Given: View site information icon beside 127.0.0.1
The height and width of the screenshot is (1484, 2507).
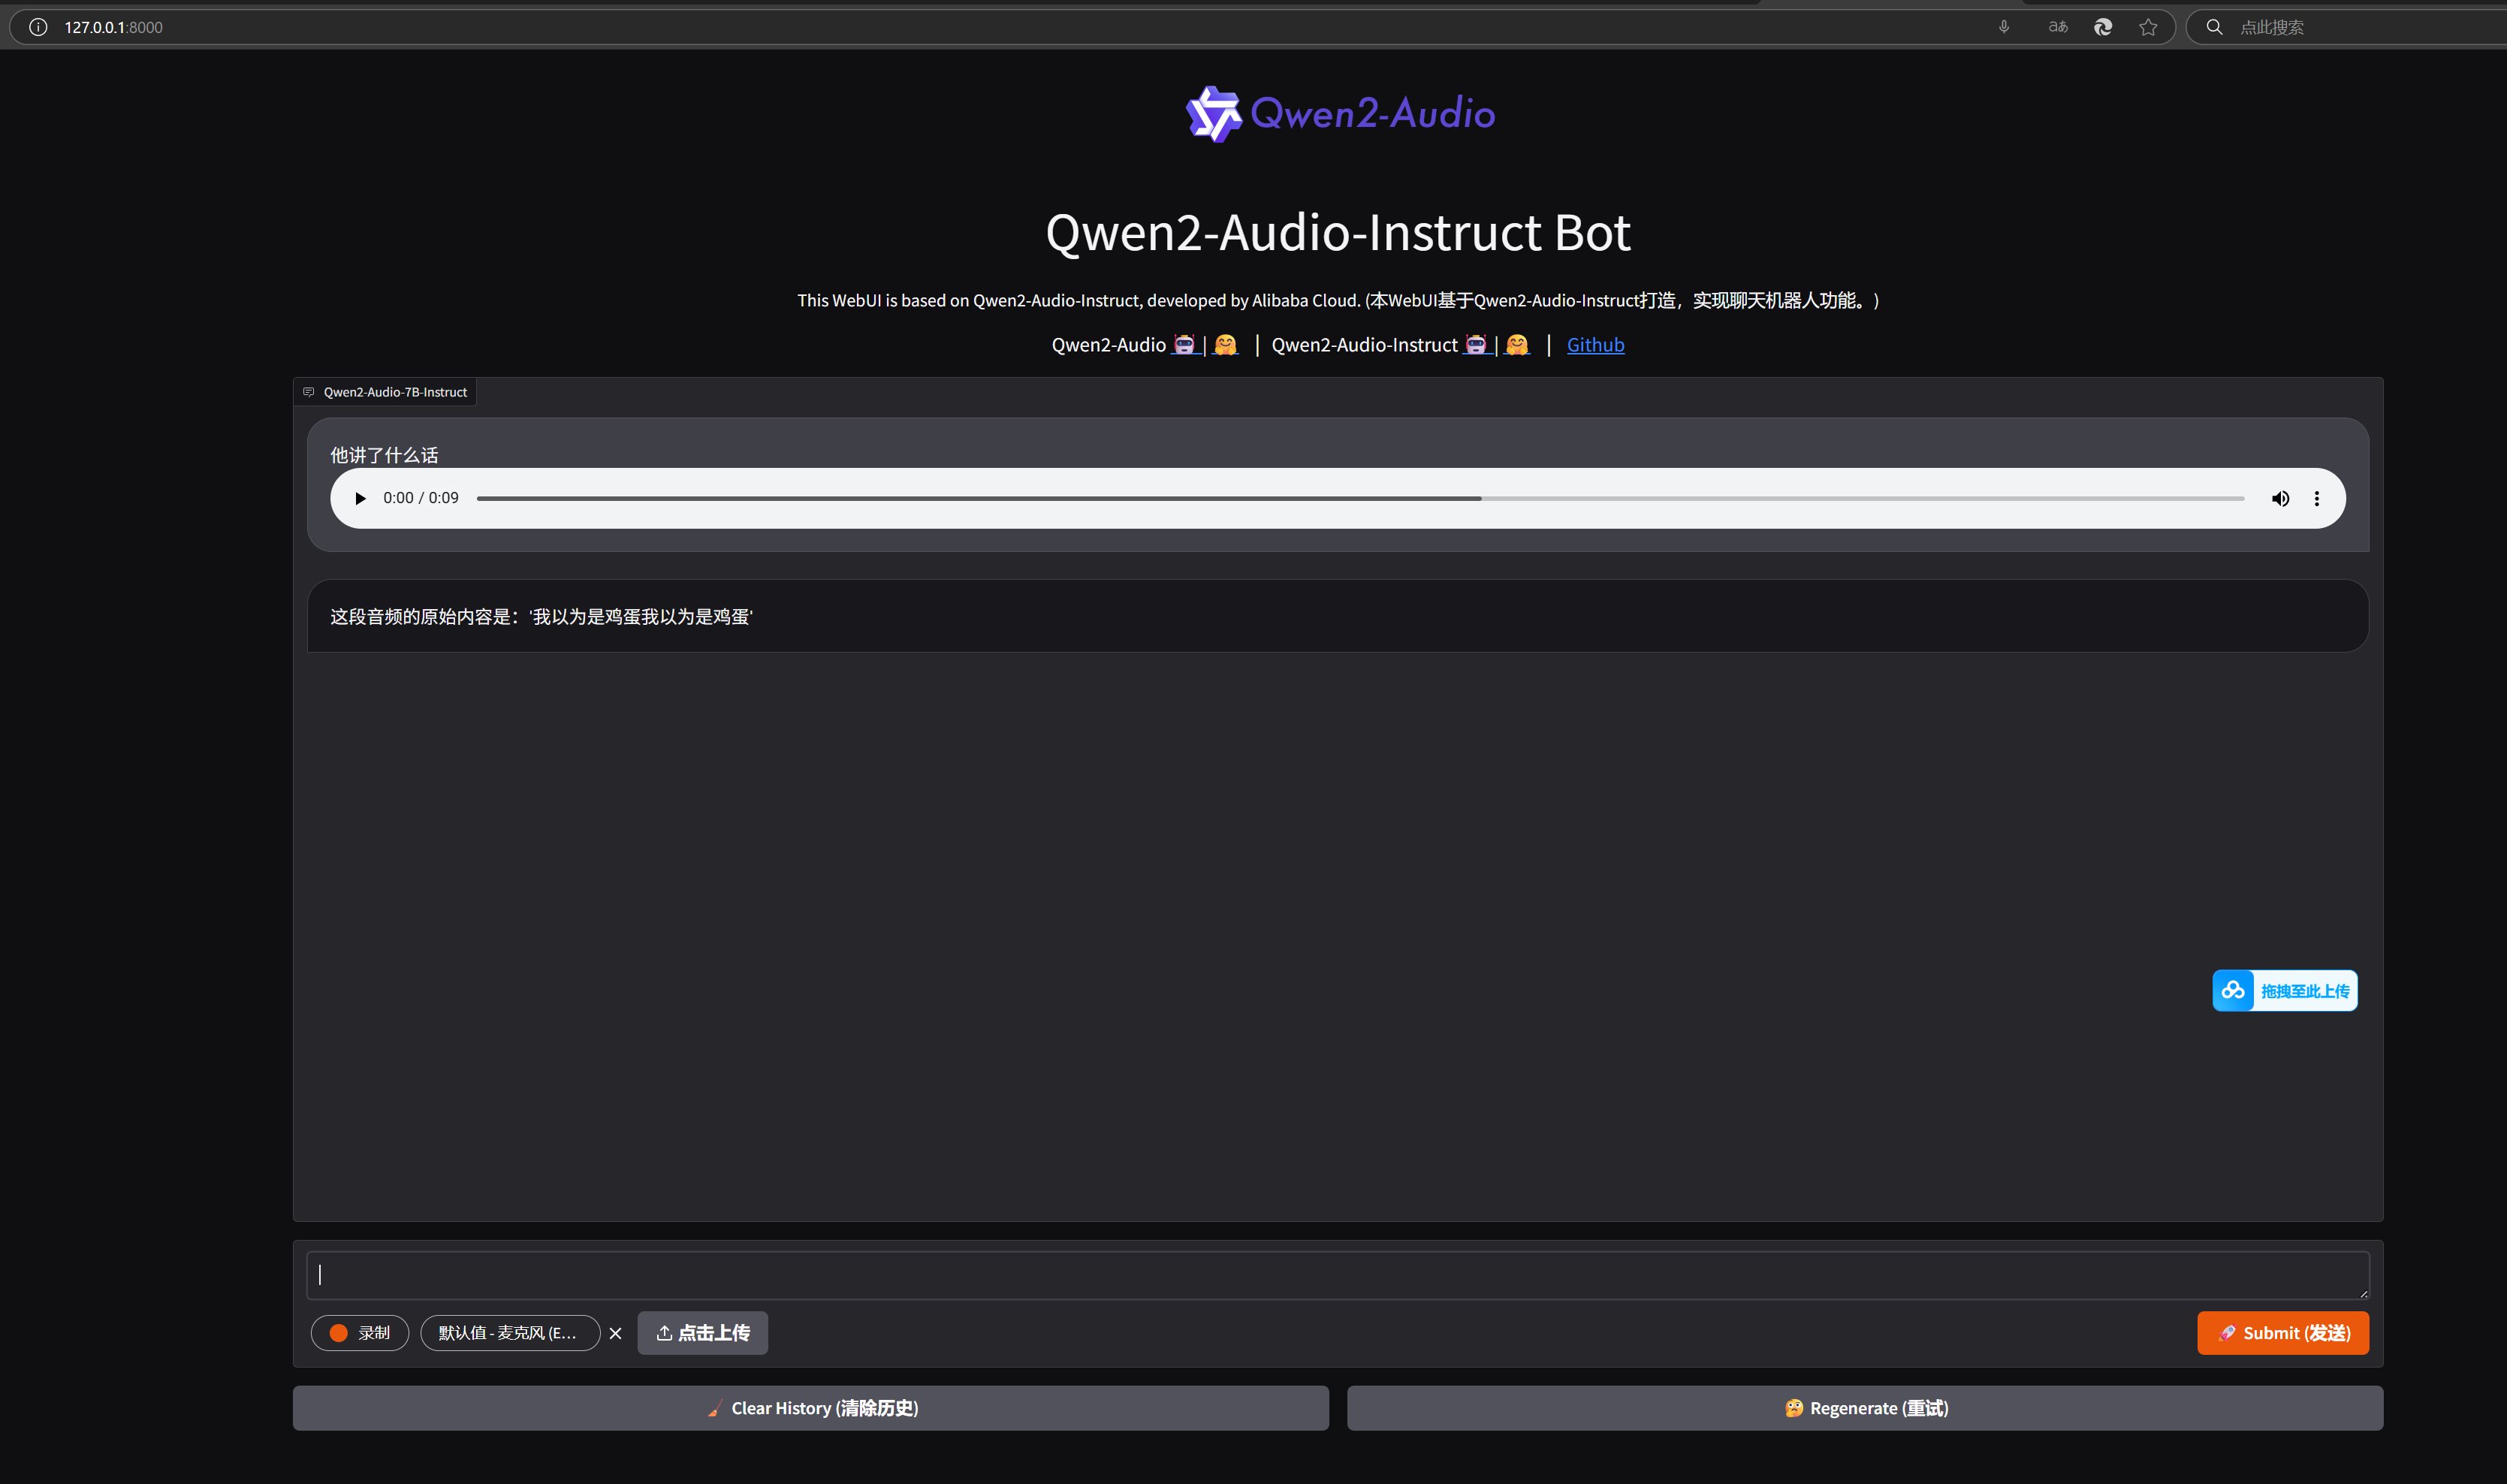Looking at the screenshot, I should pos(38,27).
